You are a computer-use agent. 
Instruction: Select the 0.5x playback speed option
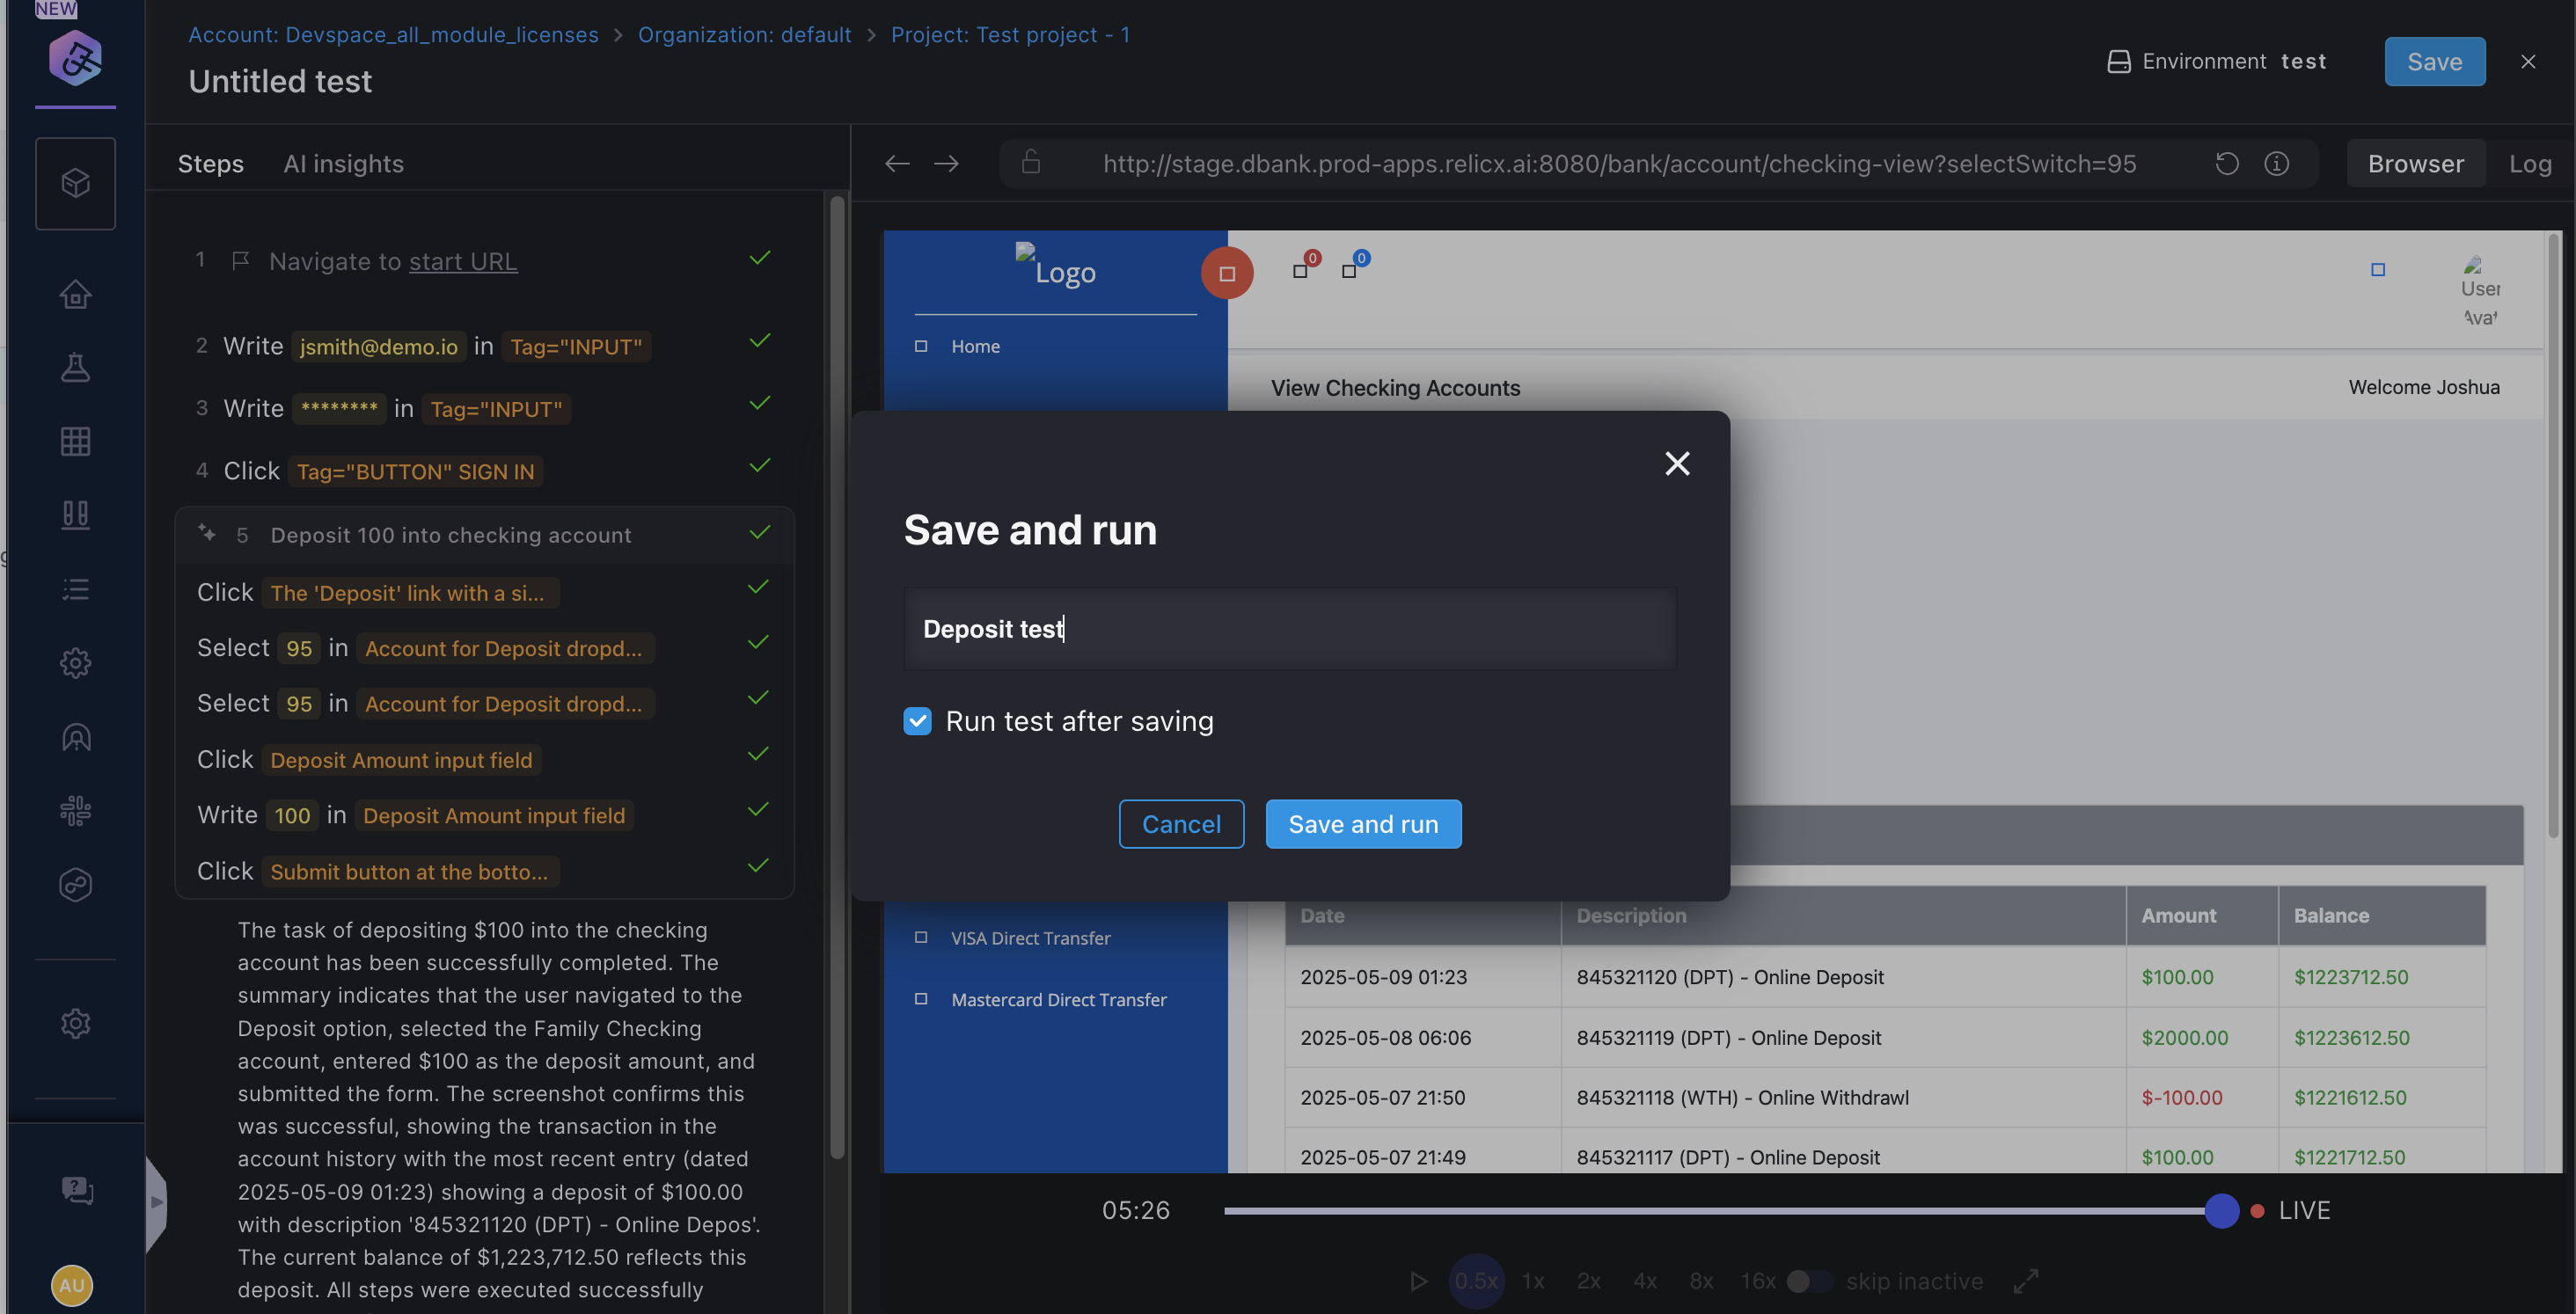(1476, 1281)
